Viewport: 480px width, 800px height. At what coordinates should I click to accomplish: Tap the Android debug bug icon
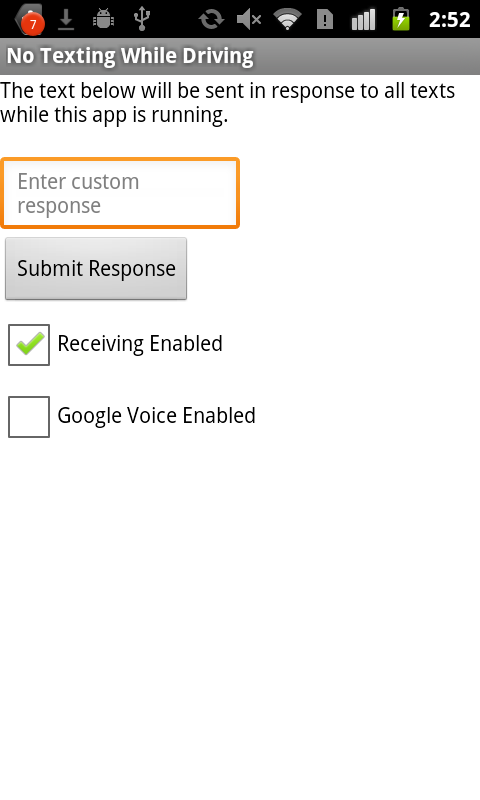pyautogui.click(x=104, y=19)
